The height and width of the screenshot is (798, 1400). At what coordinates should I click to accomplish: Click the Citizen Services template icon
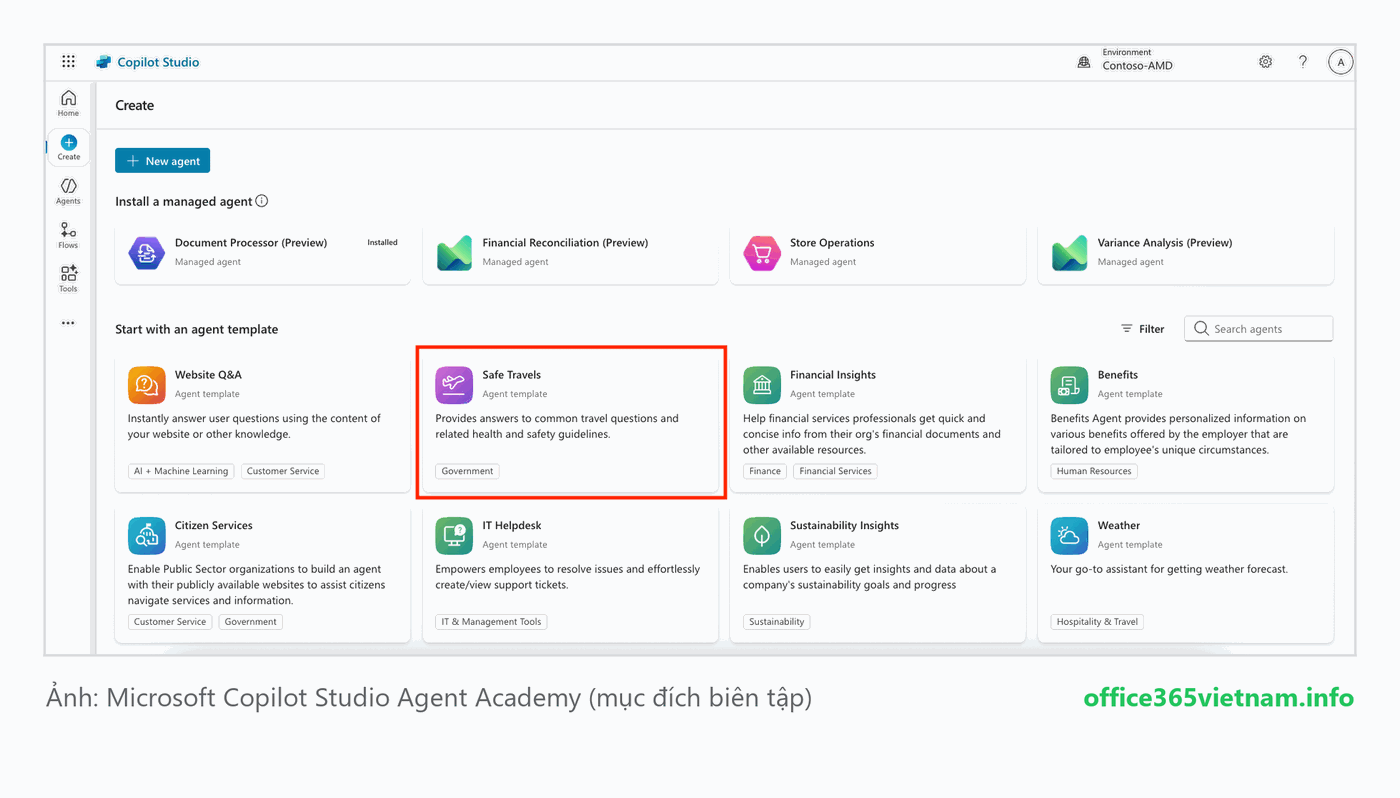tap(147, 536)
